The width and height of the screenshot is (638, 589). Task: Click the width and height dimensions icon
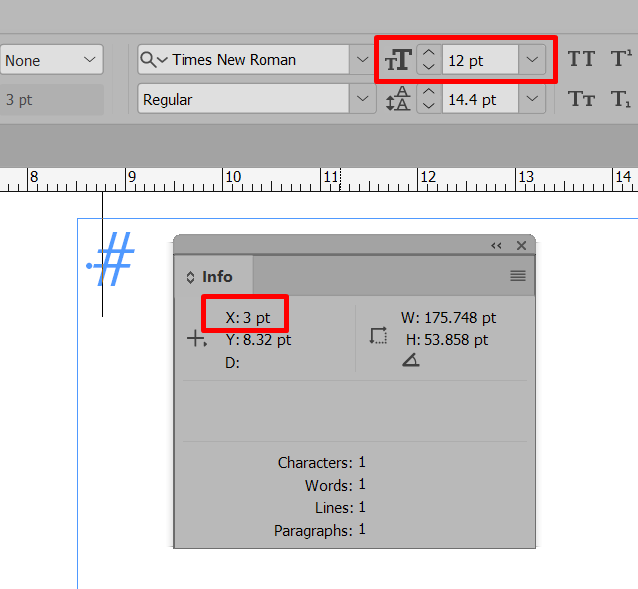click(x=378, y=336)
